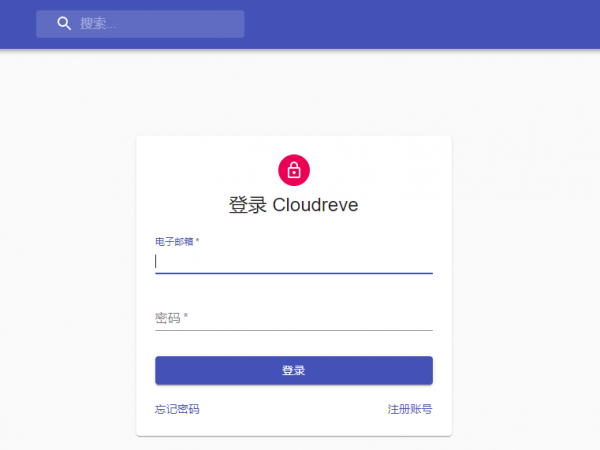
Task: Click into the 电子邮箱 input field
Action: (x=293, y=261)
